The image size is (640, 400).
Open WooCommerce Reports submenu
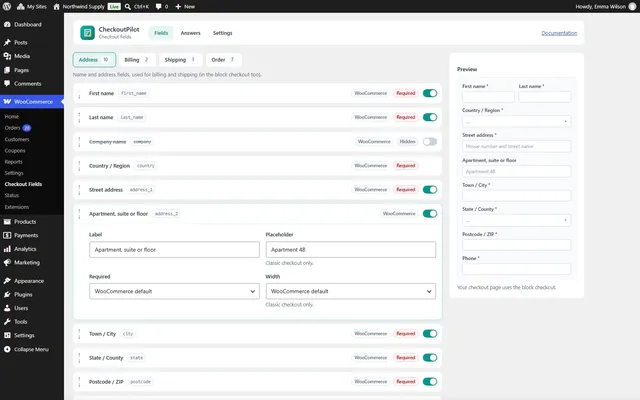click(x=13, y=162)
